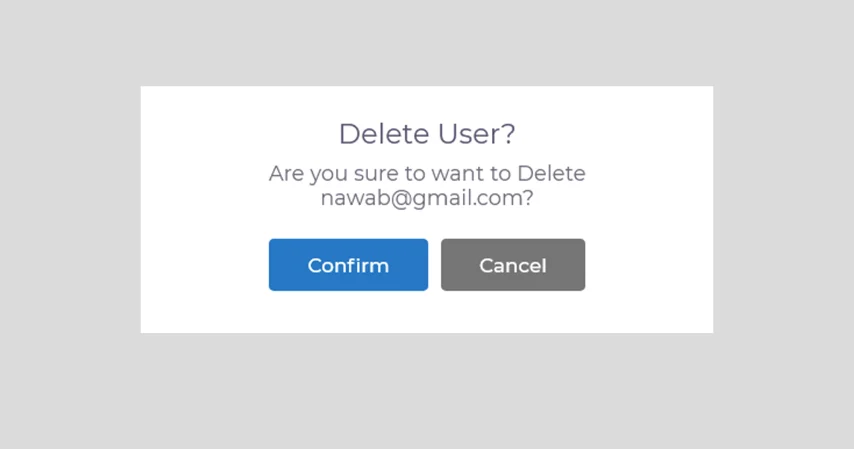The height and width of the screenshot is (449, 854).
Task: Click the blue Confirm button
Action: tap(348, 265)
